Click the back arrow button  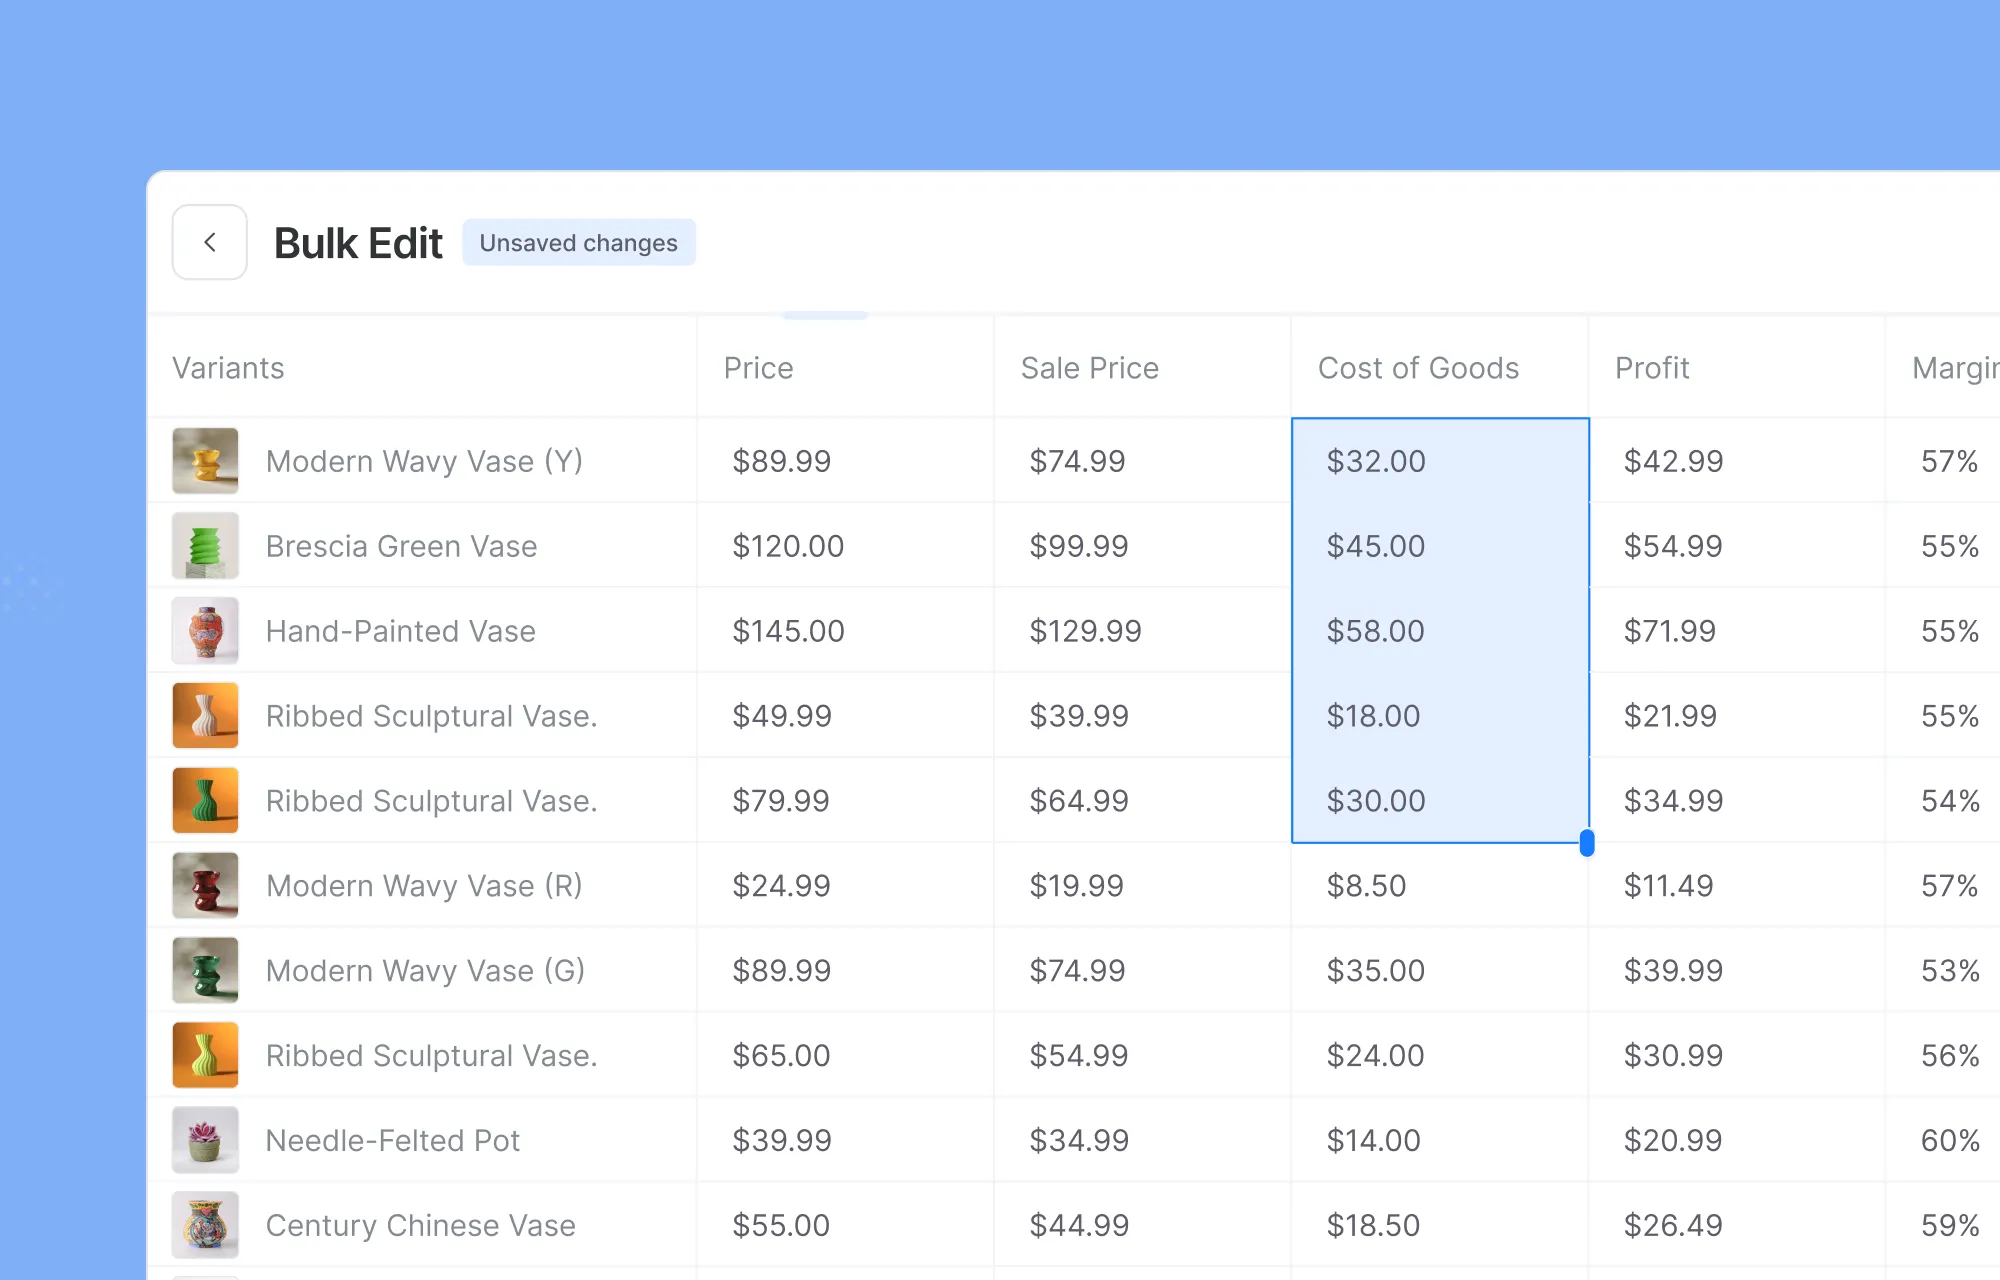pyautogui.click(x=210, y=242)
